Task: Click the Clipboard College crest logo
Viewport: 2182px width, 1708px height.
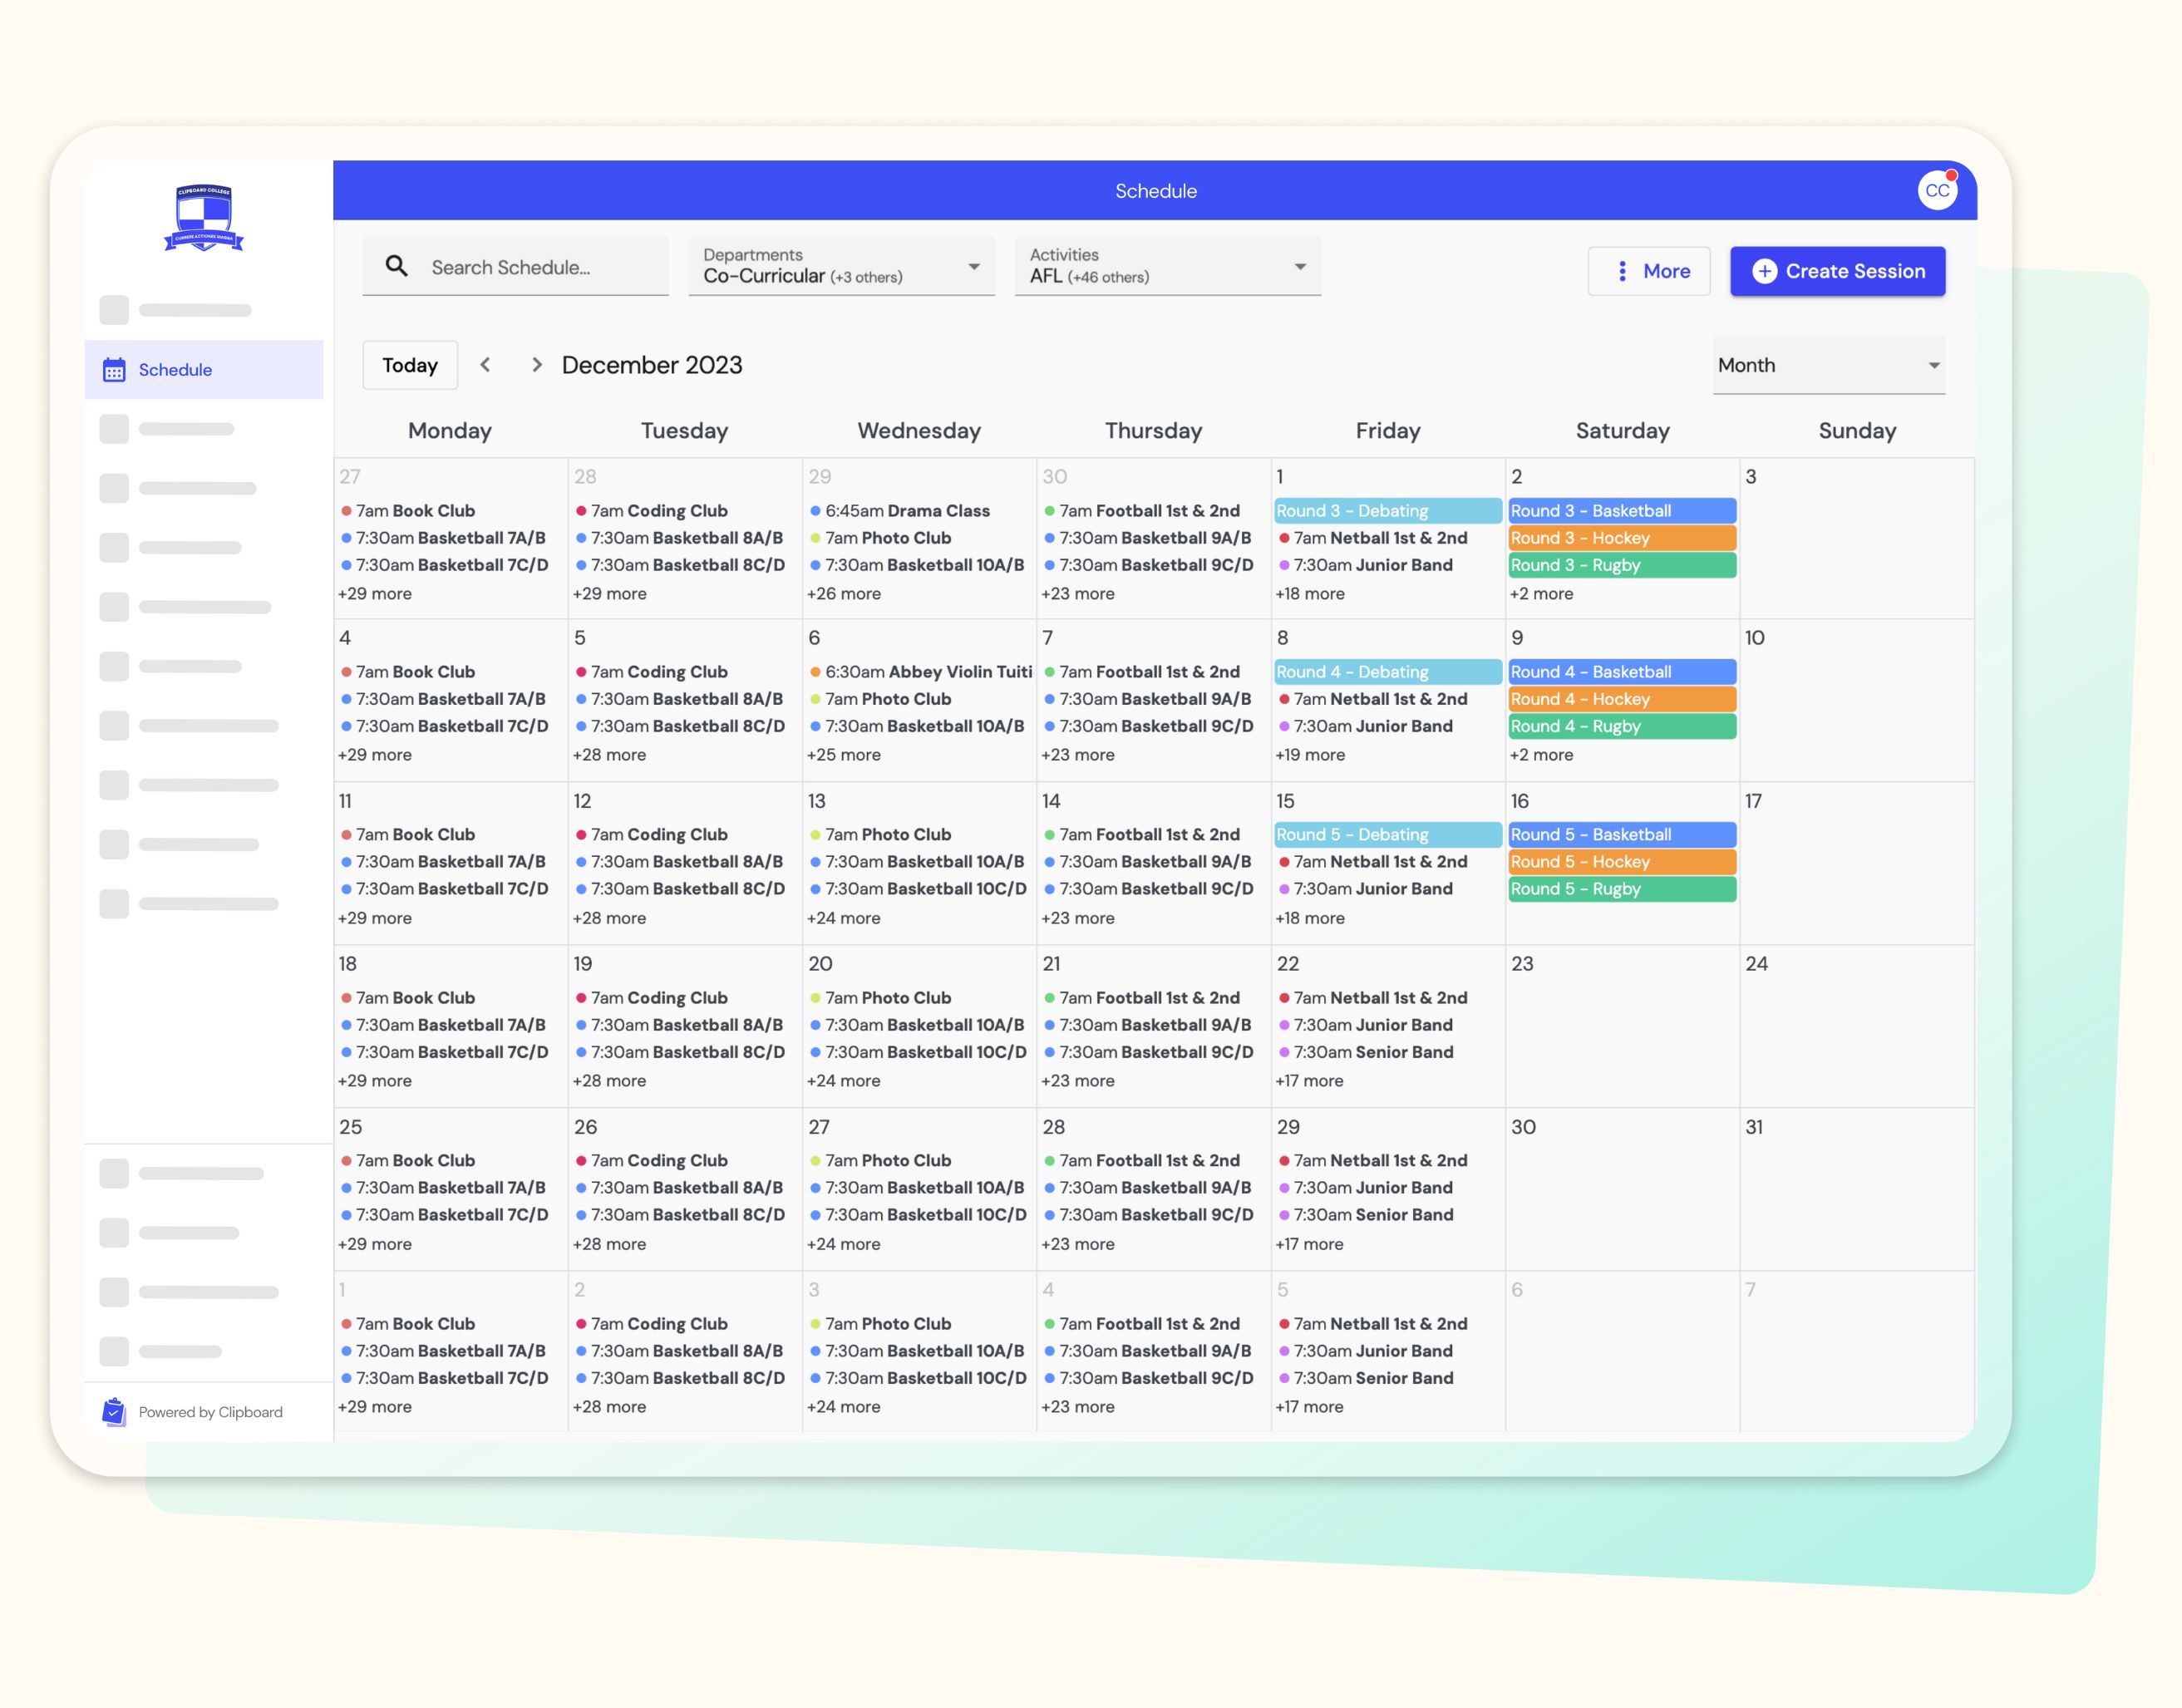Action: click(204, 217)
